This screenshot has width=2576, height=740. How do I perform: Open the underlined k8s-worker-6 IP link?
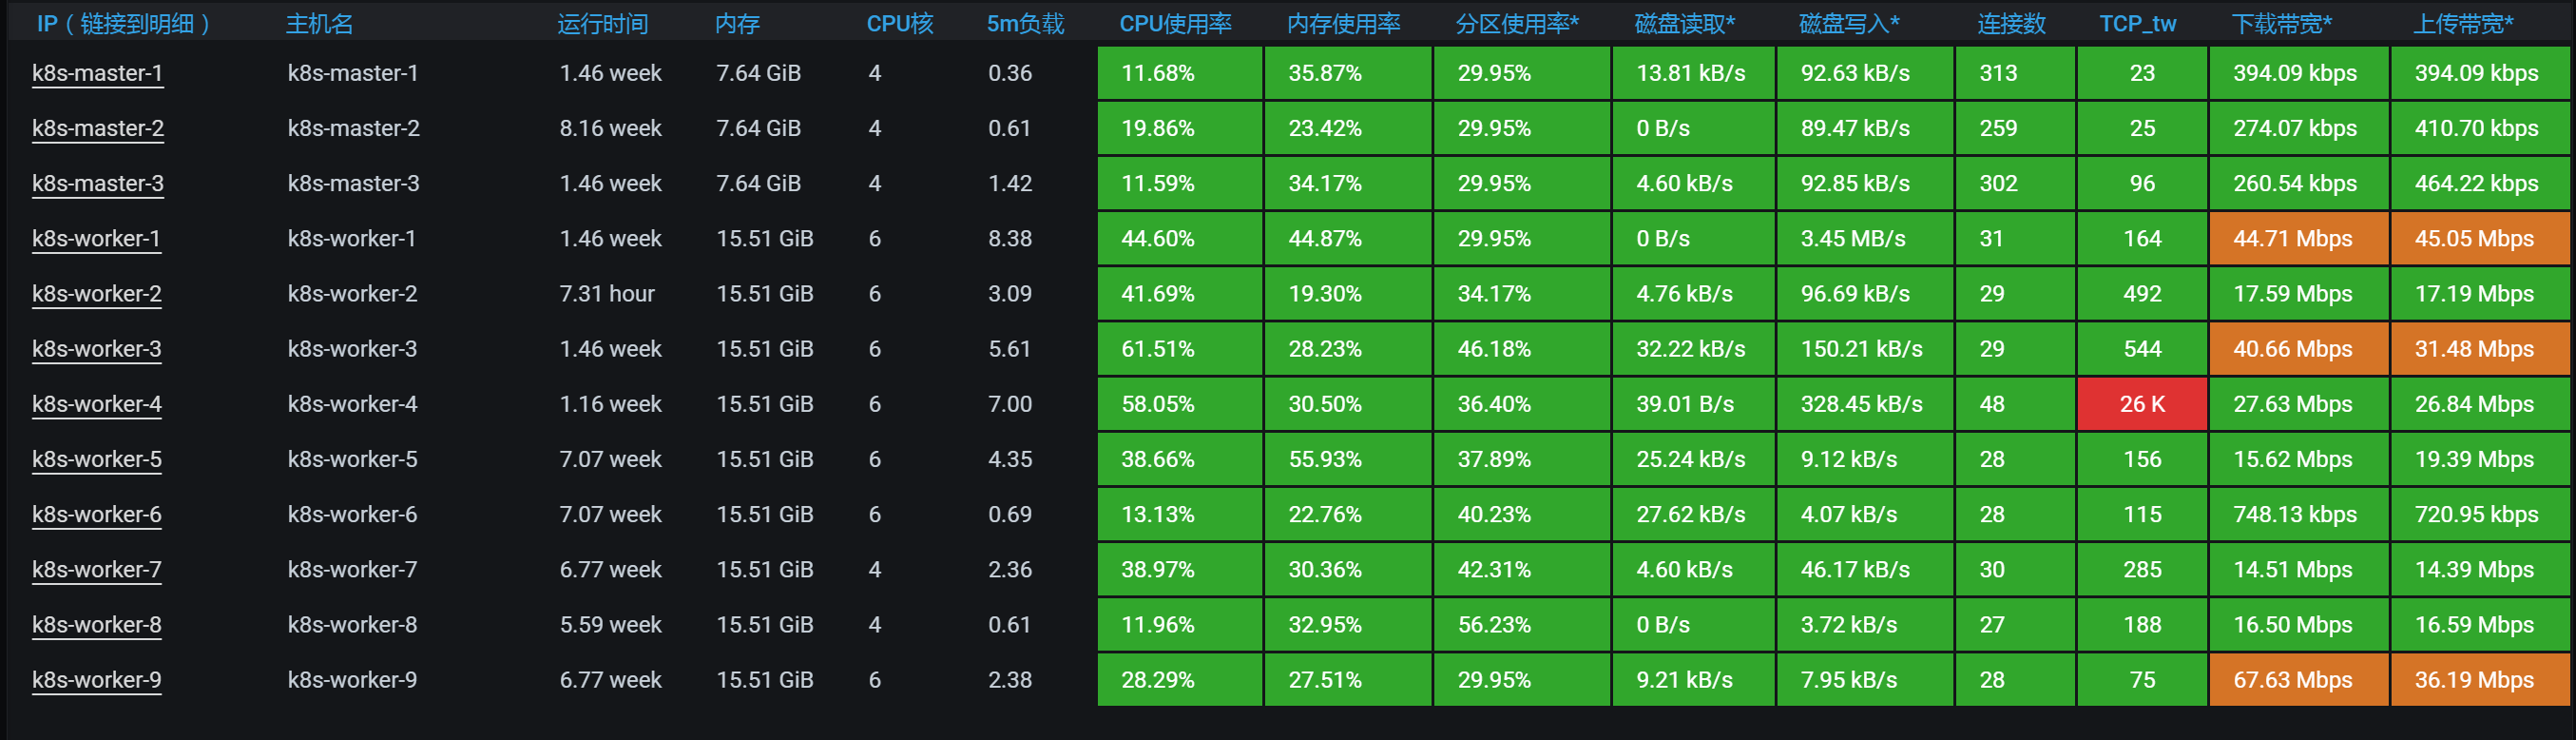coord(97,514)
